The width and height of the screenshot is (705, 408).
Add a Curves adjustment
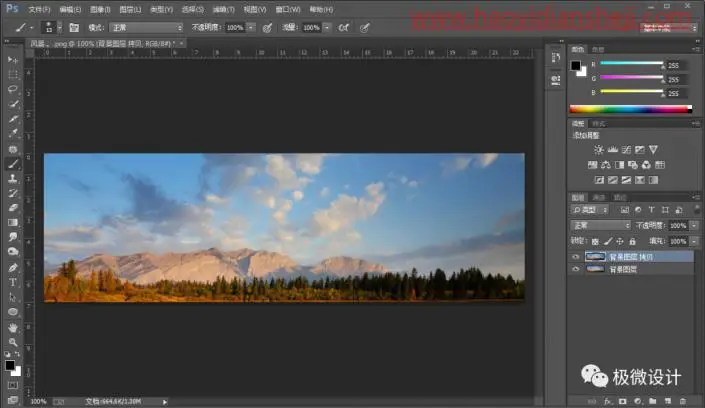[626, 150]
